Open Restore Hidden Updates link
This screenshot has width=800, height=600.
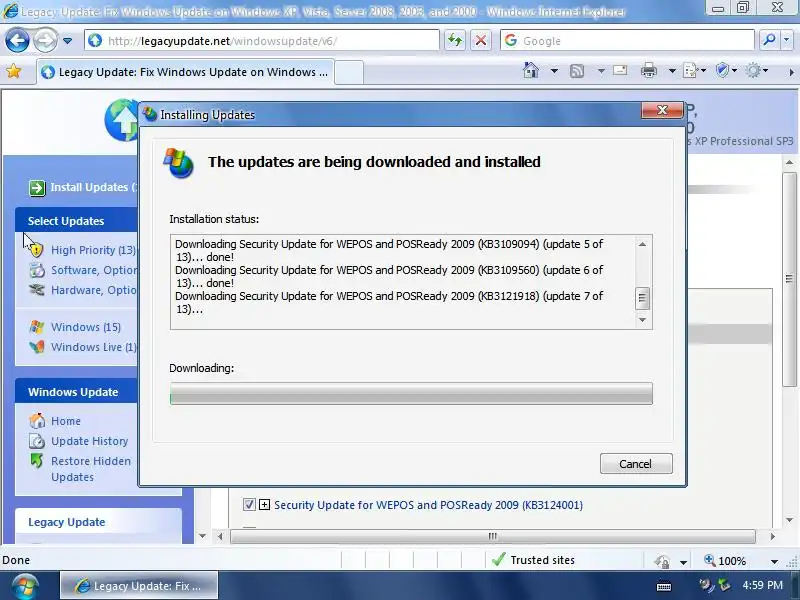pyautogui.click(x=91, y=469)
